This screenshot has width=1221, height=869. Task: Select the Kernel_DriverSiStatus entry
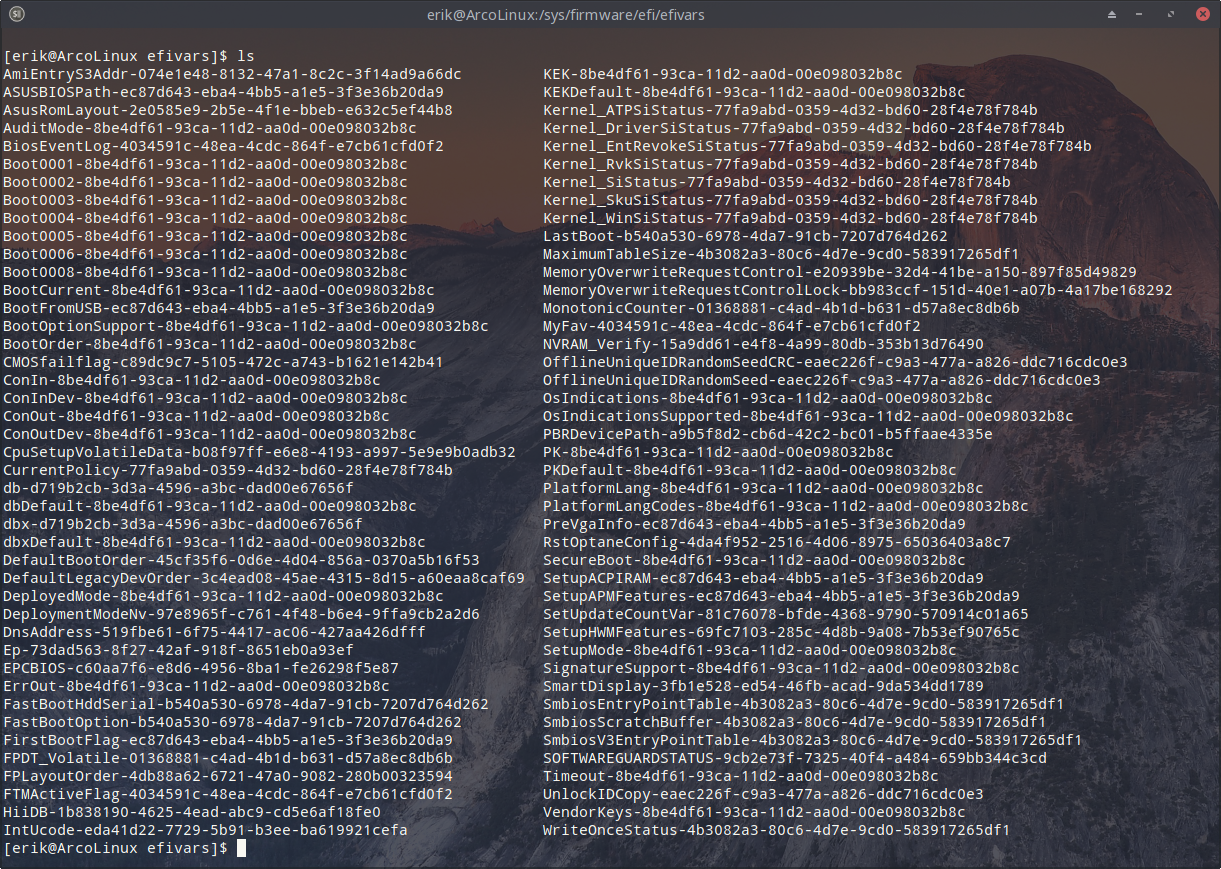tap(804, 128)
